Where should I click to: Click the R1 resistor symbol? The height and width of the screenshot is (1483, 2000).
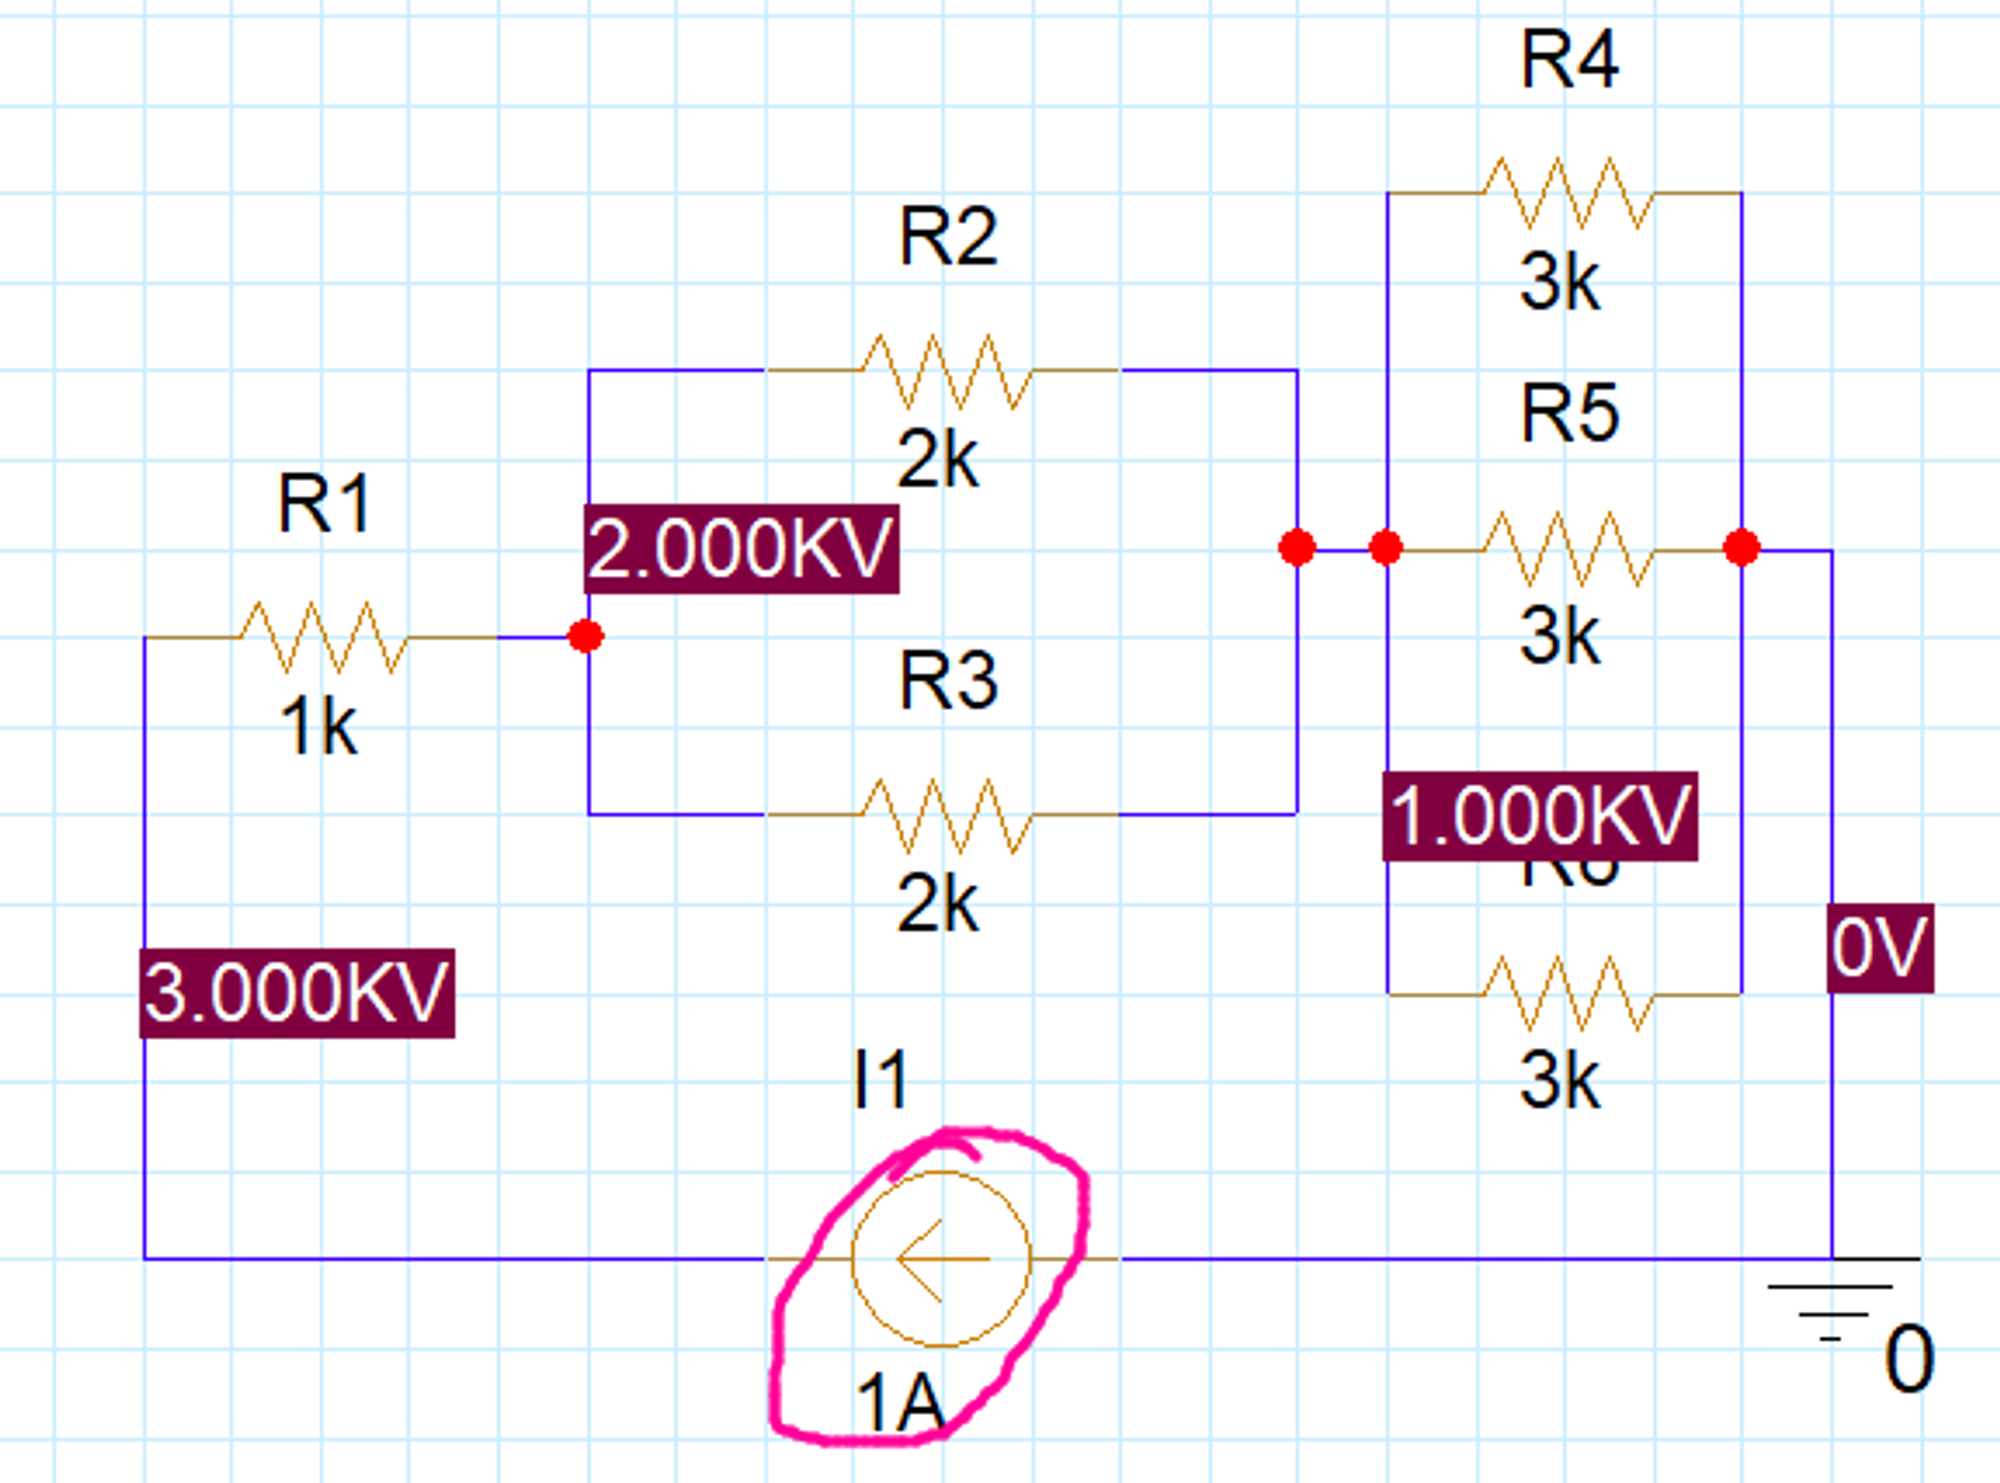click(x=322, y=636)
